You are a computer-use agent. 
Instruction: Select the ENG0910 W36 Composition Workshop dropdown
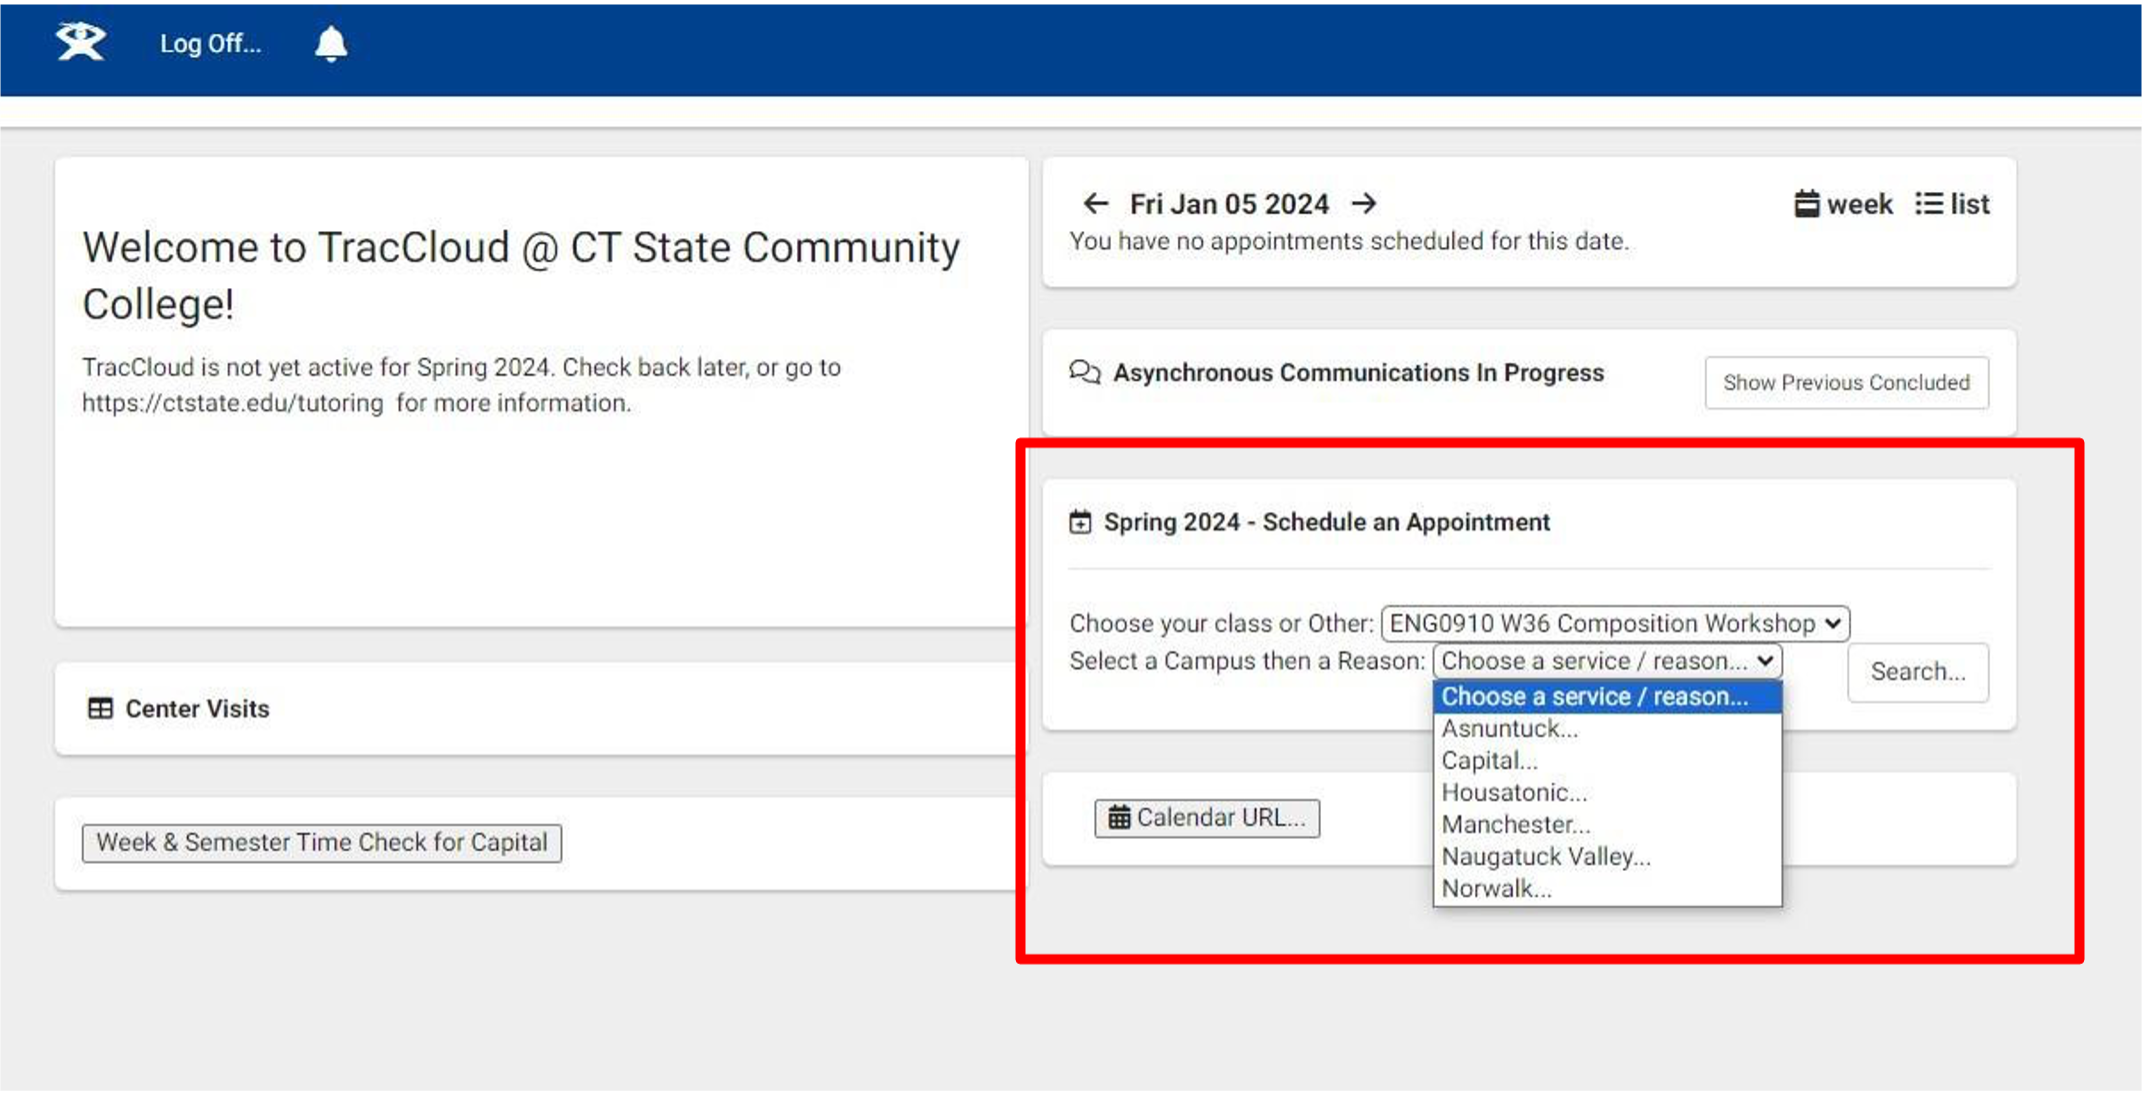(x=1613, y=623)
